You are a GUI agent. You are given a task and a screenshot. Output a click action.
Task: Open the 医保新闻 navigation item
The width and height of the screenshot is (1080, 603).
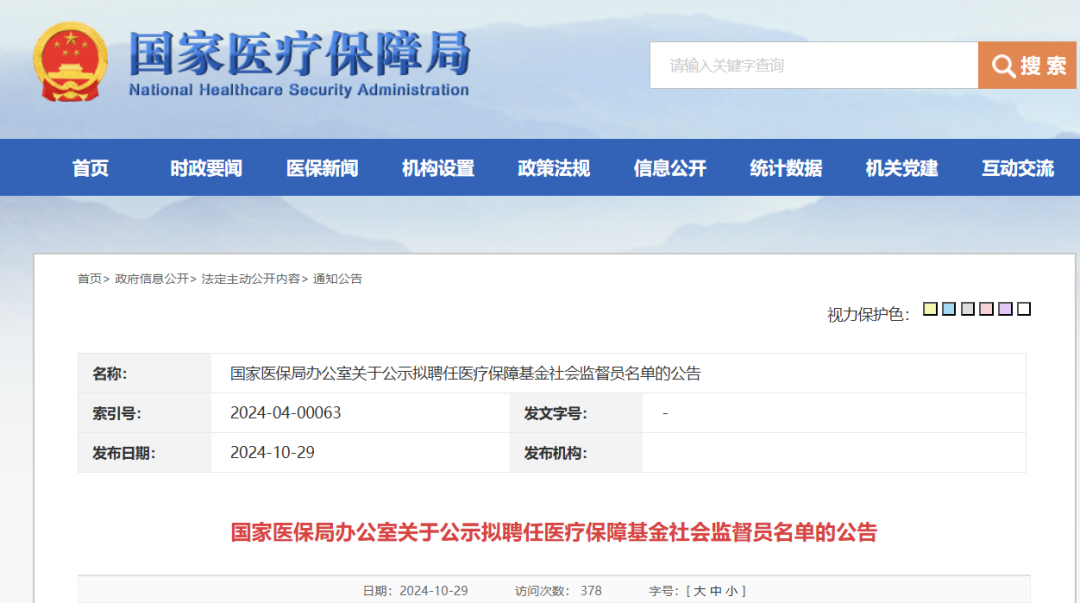tap(322, 168)
